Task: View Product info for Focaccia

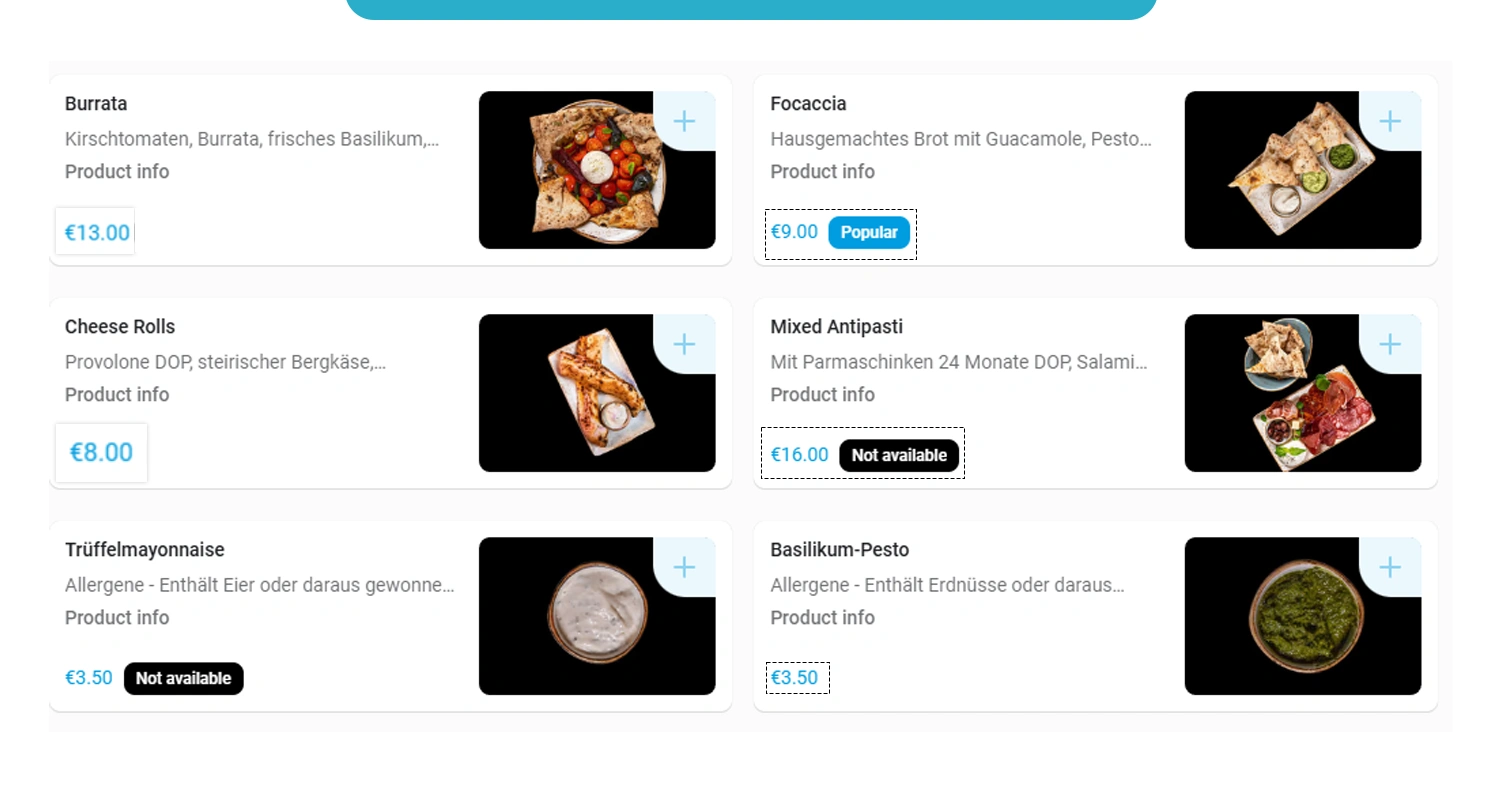Action: [822, 172]
